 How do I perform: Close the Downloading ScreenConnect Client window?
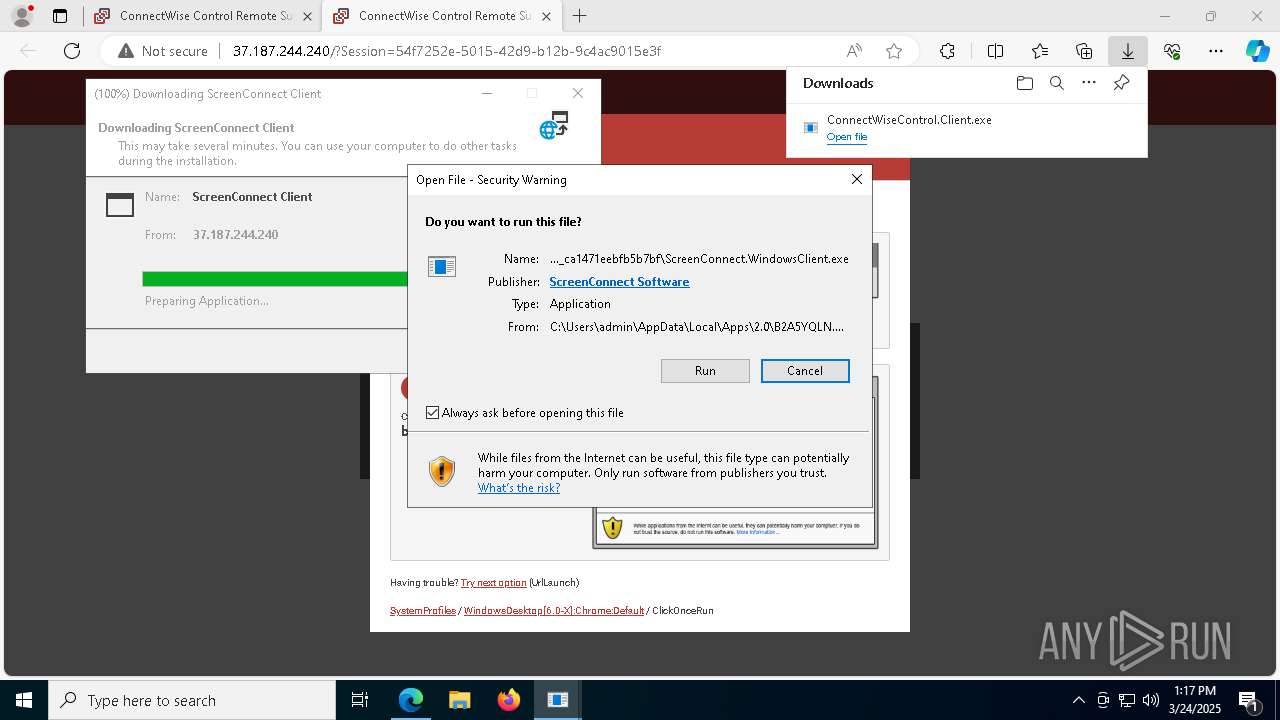pos(577,93)
